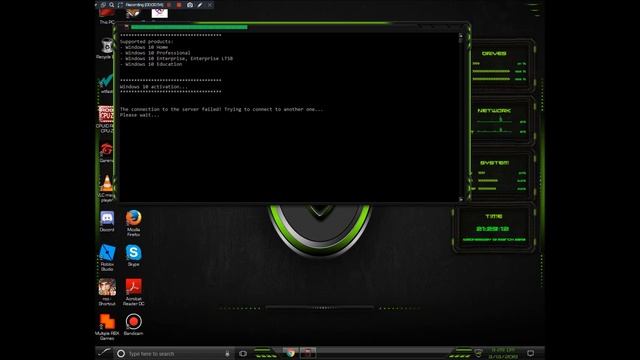
Task: Focus the 'Type here to search' box
Action: point(173,353)
